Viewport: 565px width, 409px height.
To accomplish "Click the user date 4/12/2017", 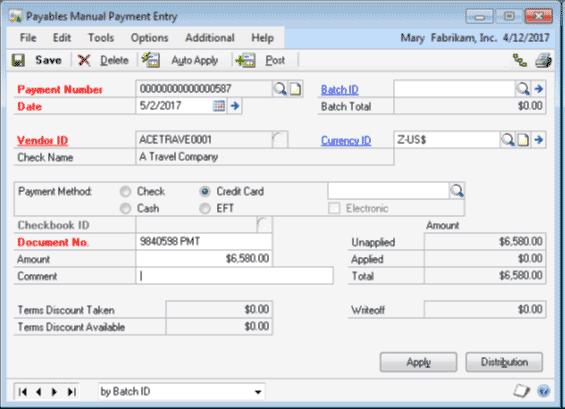I will (526, 38).
